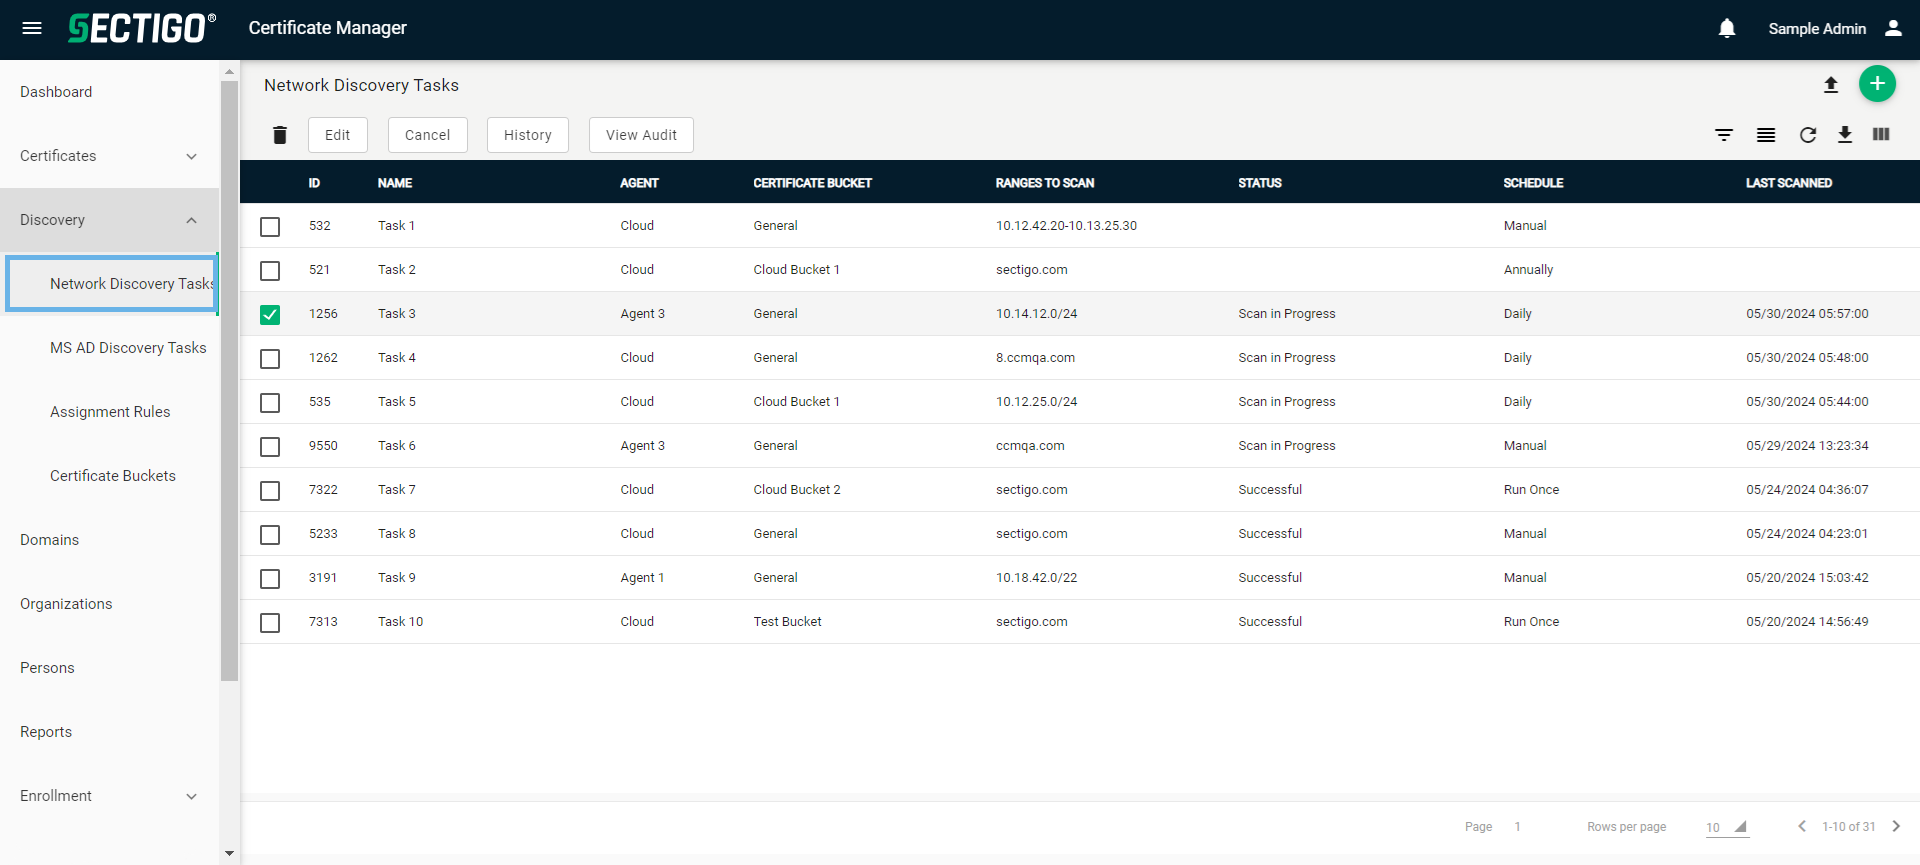The image size is (1920, 865).
Task: Click the Sample Admin account name
Action: (1817, 28)
